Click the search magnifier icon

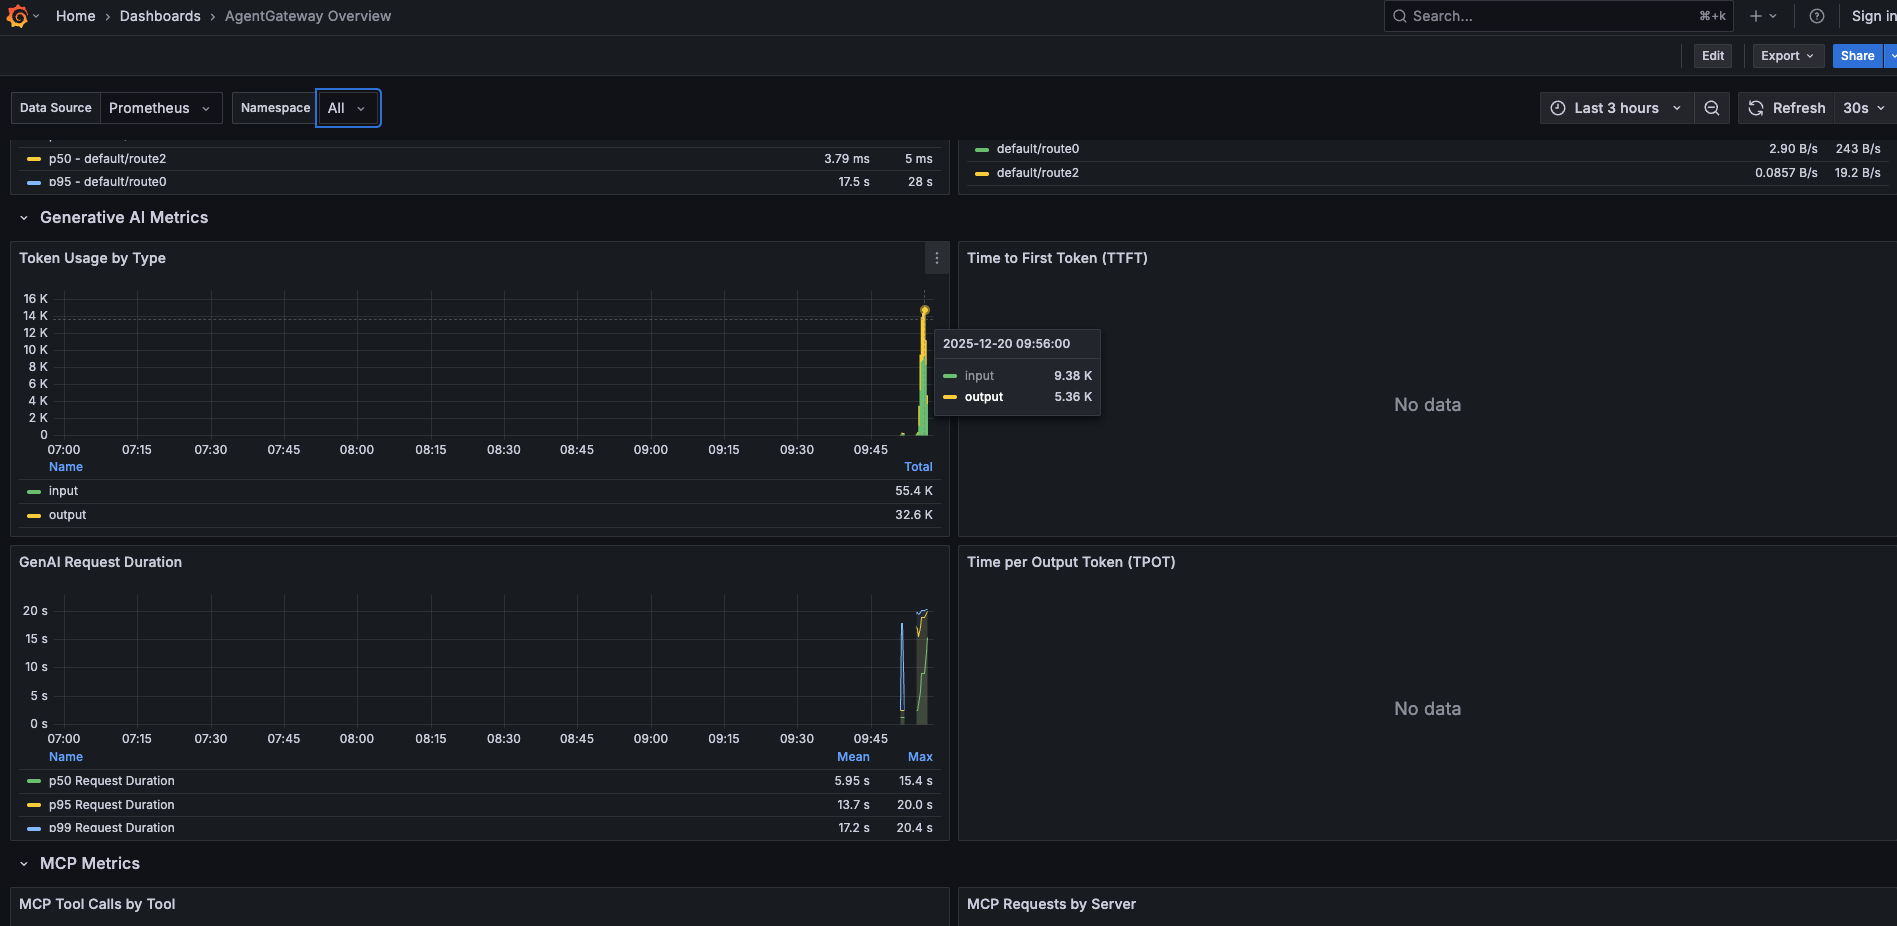point(1400,16)
